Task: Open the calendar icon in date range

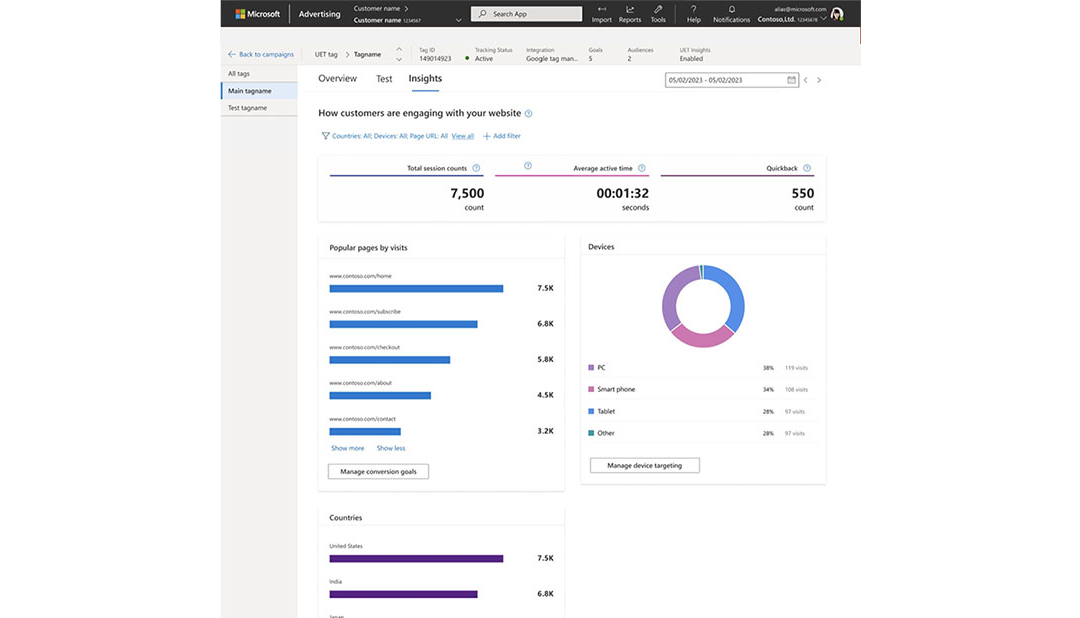Action: [x=791, y=80]
